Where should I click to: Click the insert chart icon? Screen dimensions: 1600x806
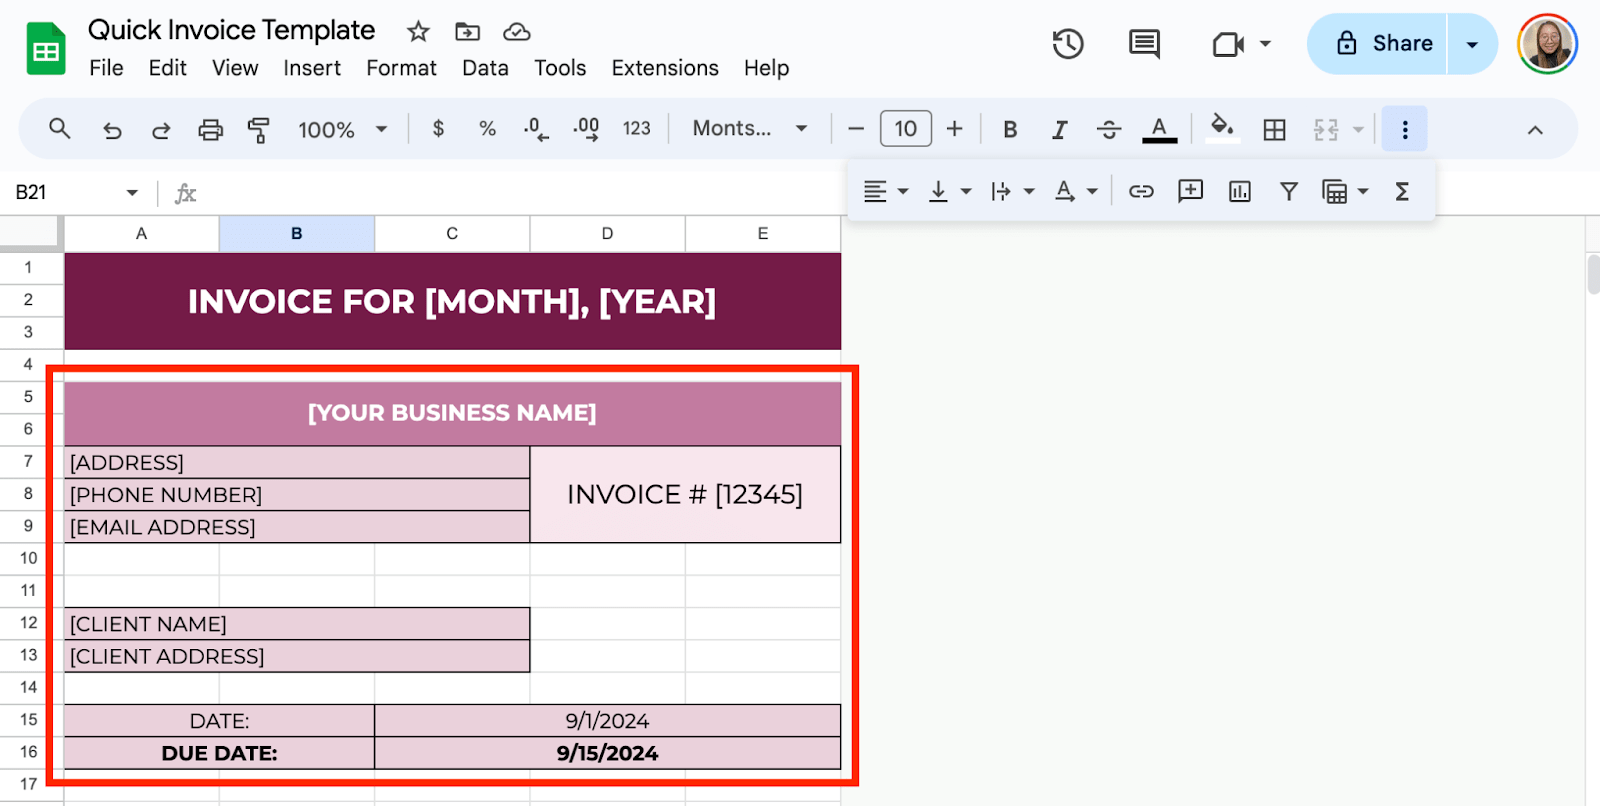pos(1239,192)
